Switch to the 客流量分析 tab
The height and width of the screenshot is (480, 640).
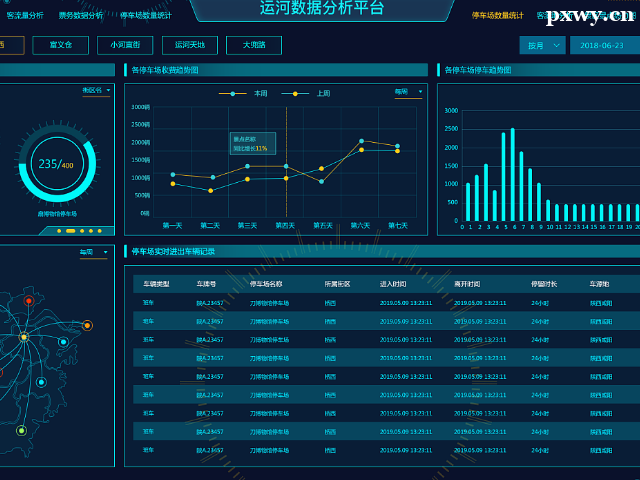click(25, 16)
